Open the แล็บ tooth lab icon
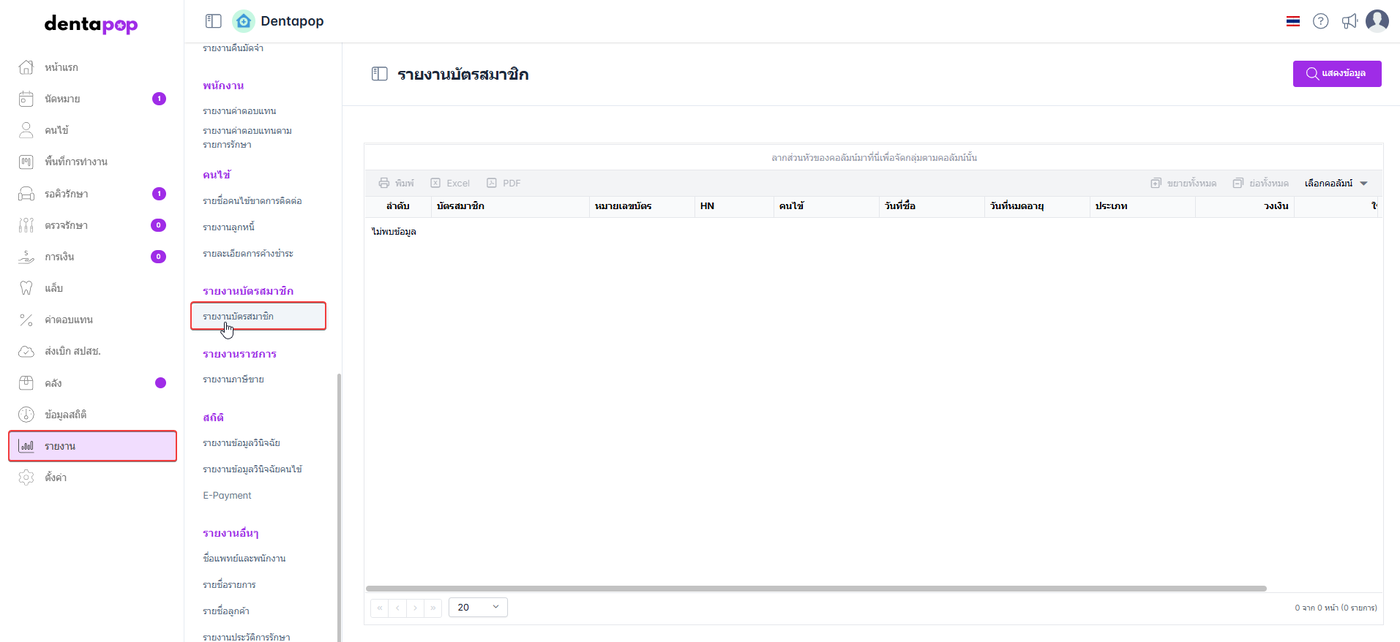1400x642 pixels. (27, 288)
